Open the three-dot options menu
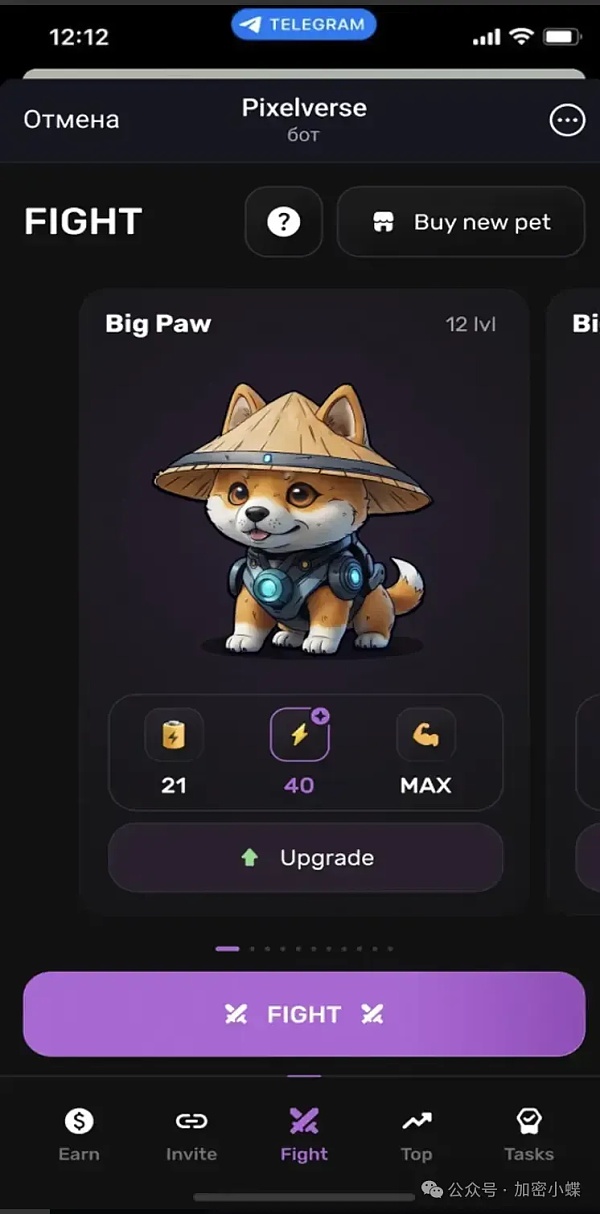Screen dimensions: 600x1214 click(567, 120)
